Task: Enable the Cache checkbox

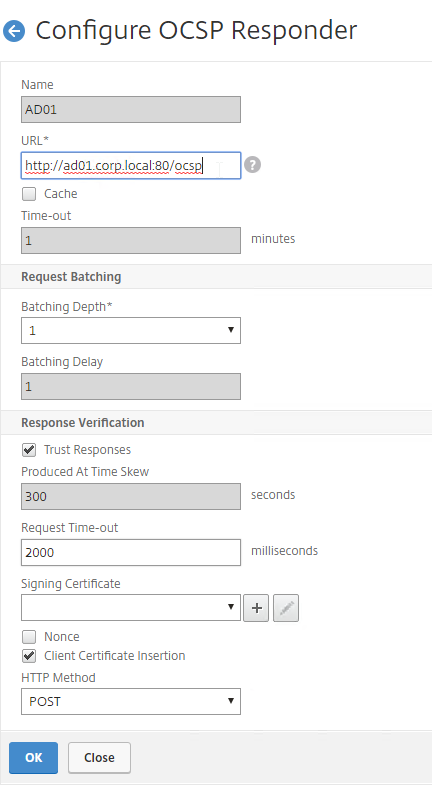Action: click(x=29, y=194)
